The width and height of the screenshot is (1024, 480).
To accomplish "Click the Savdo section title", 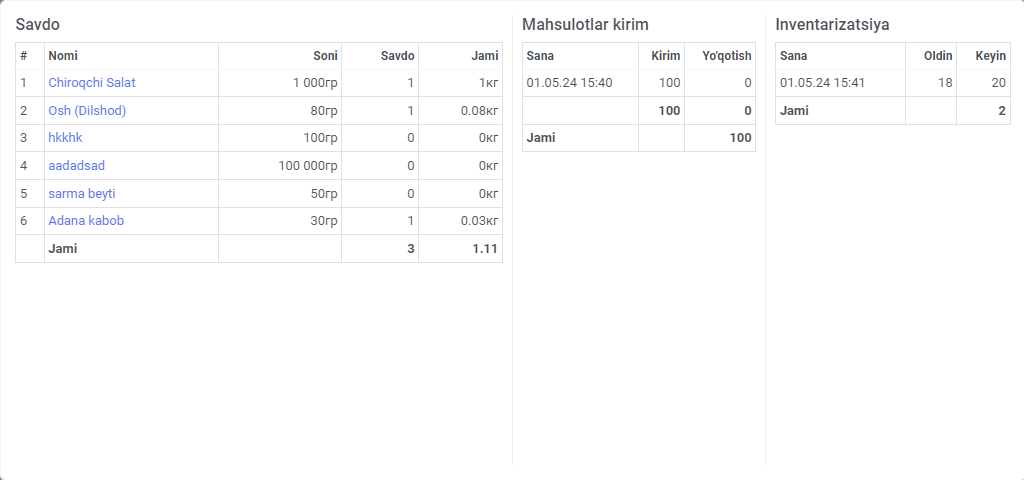I will (x=38, y=25).
